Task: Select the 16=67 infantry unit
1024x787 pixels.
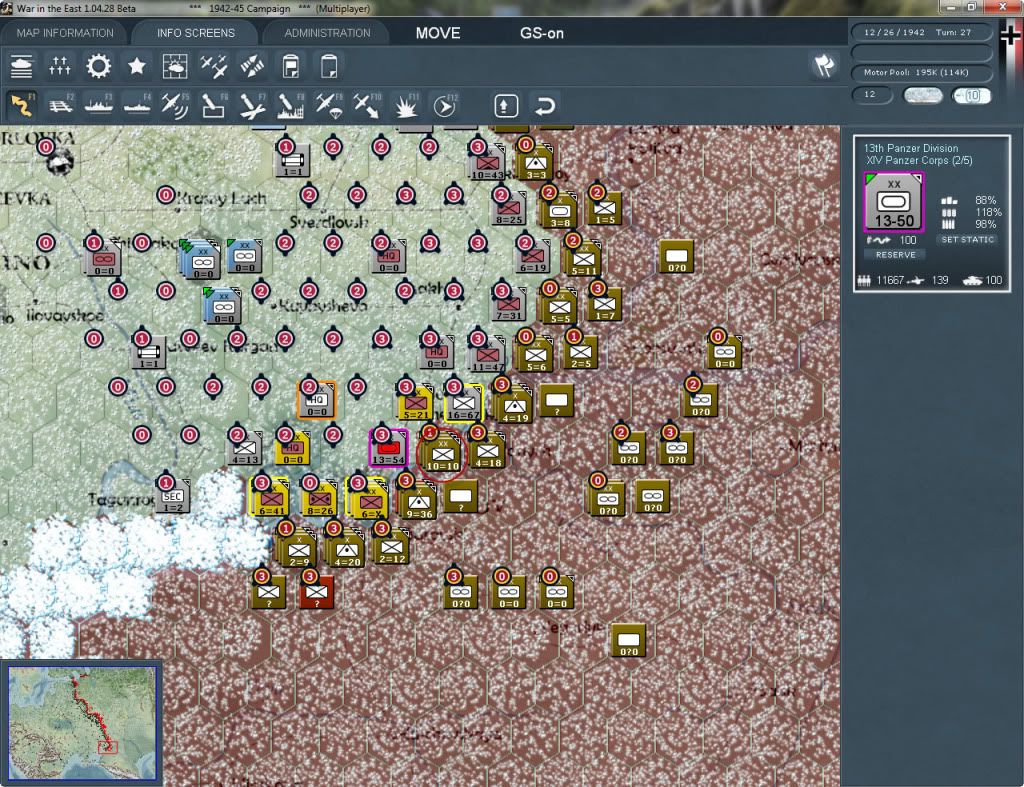Action: (x=463, y=403)
